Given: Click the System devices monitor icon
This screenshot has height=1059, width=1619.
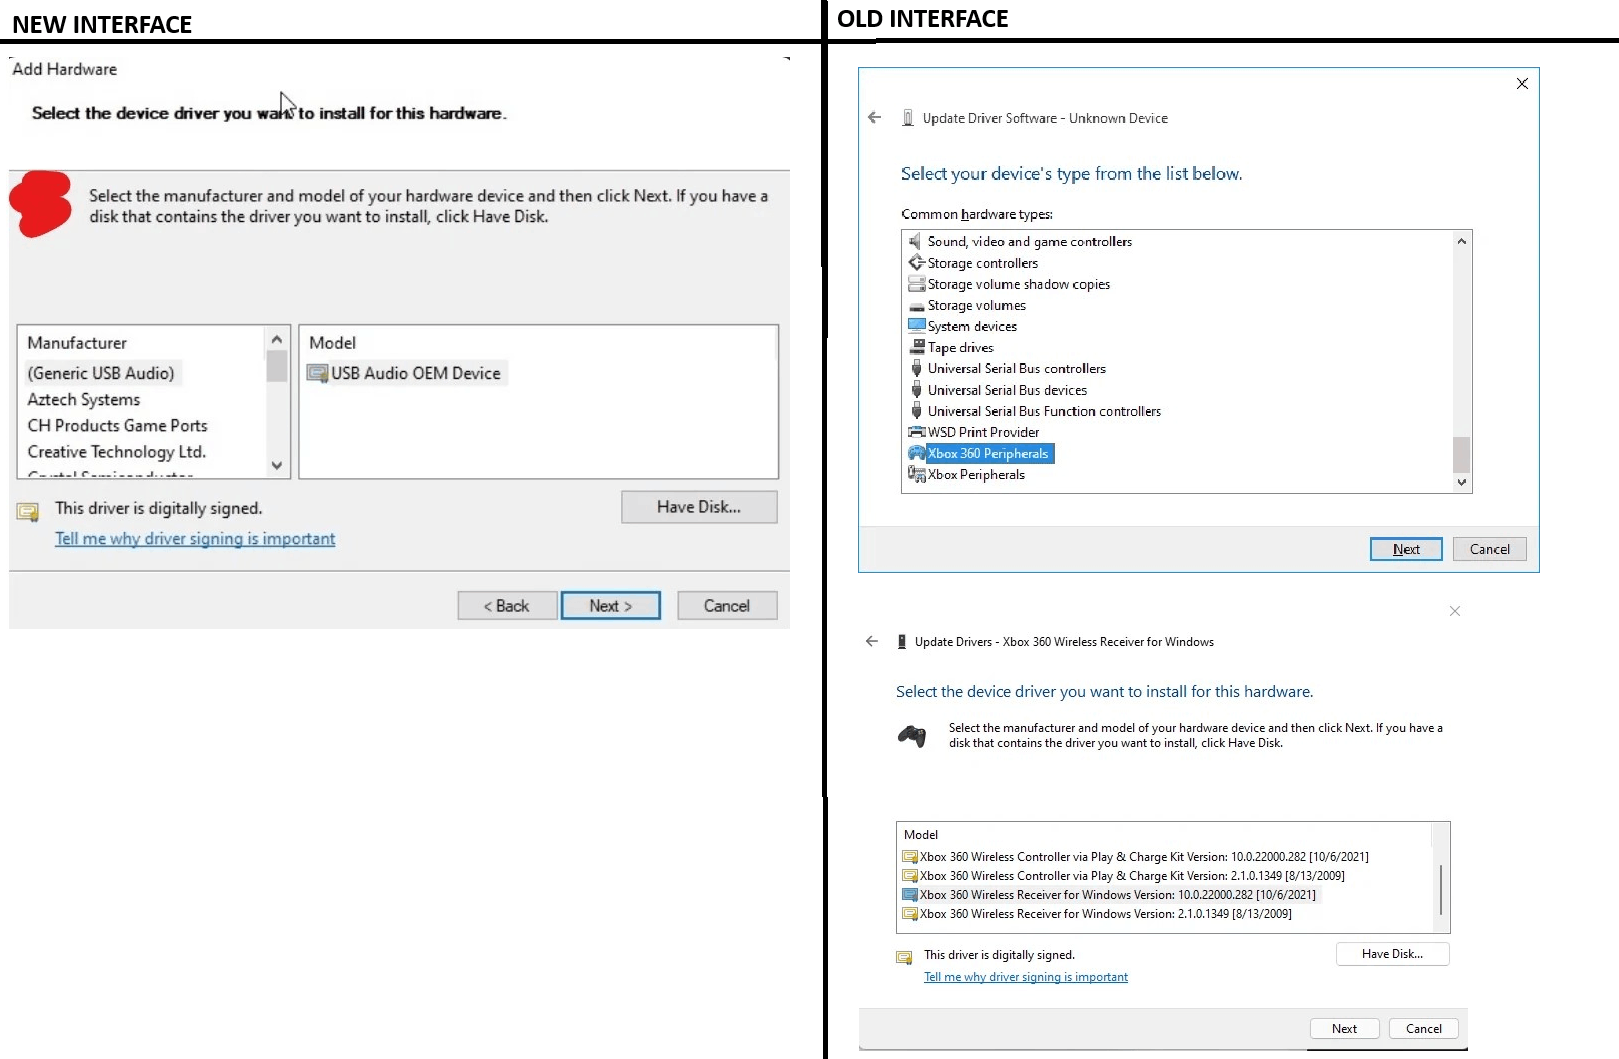Looking at the screenshot, I should click(x=916, y=325).
